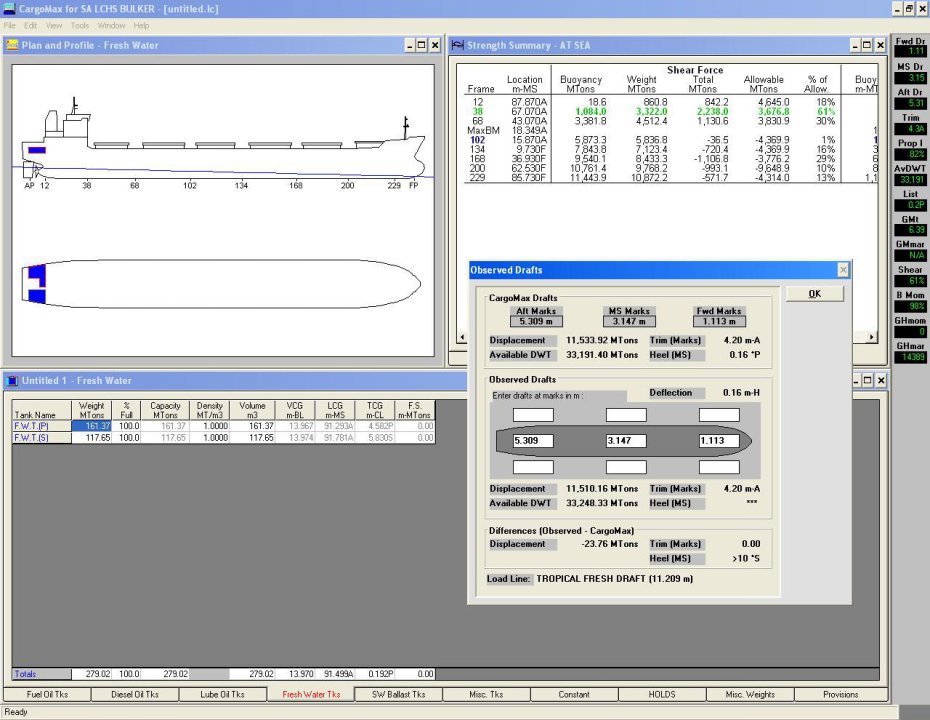The height and width of the screenshot is (720, 930).
Task: Click the observed aft draft field 5.309
Action: (533, 441)
